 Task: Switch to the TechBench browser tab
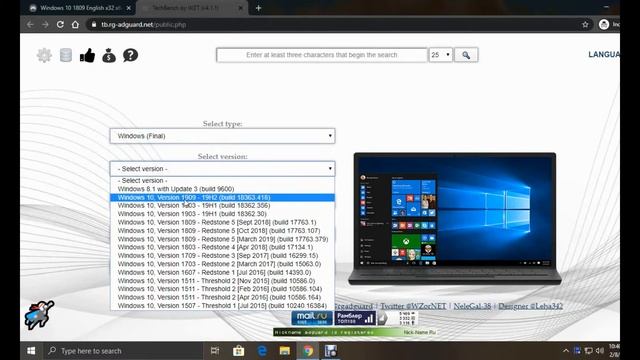pos(192,8)
